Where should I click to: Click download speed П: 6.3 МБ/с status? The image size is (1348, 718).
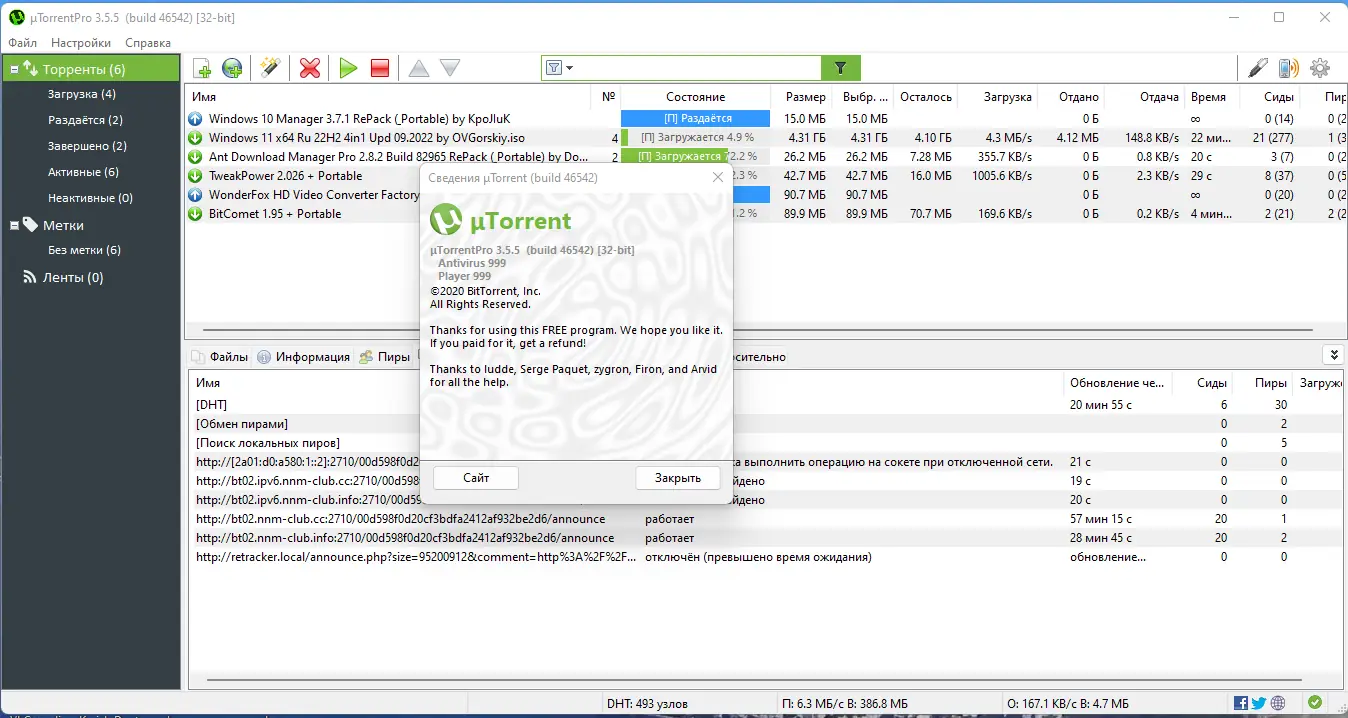tap(844, 704)
